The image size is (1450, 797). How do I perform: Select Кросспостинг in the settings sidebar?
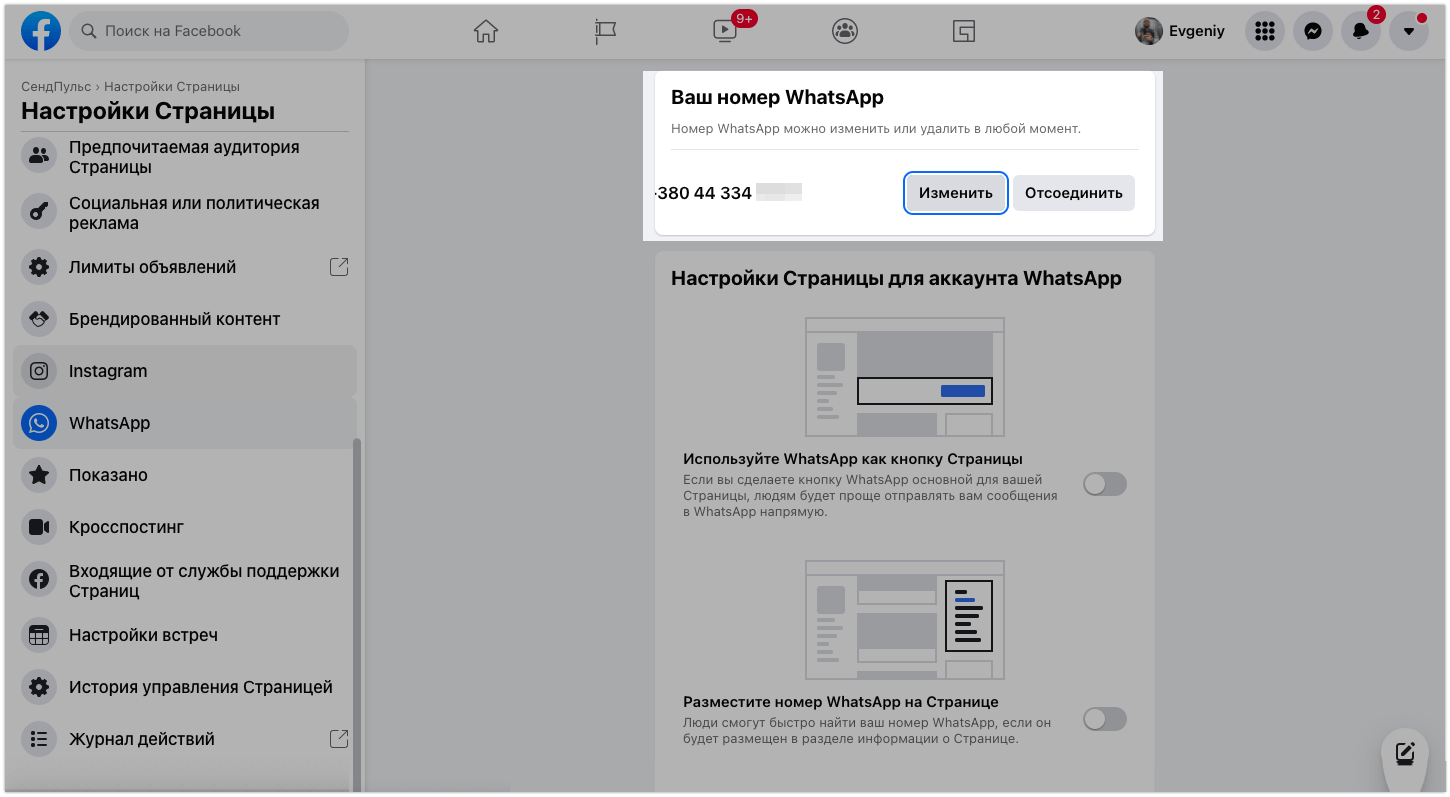pos(126,527)
